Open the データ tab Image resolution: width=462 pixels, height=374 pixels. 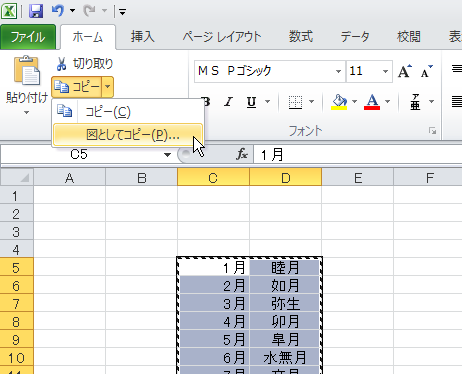click(x=355, y=37)
